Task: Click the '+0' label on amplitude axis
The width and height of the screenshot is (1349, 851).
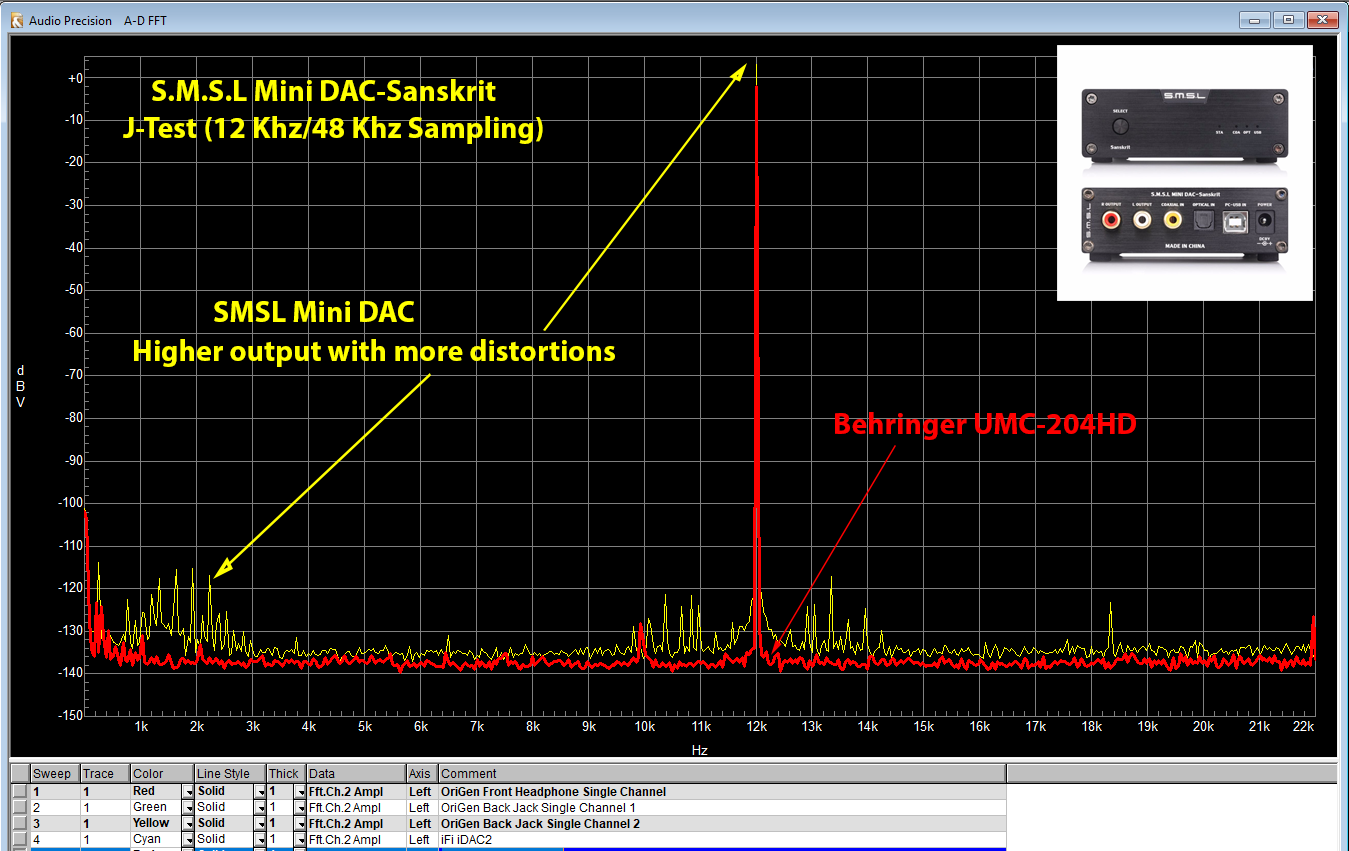Action: click(75, 78)
